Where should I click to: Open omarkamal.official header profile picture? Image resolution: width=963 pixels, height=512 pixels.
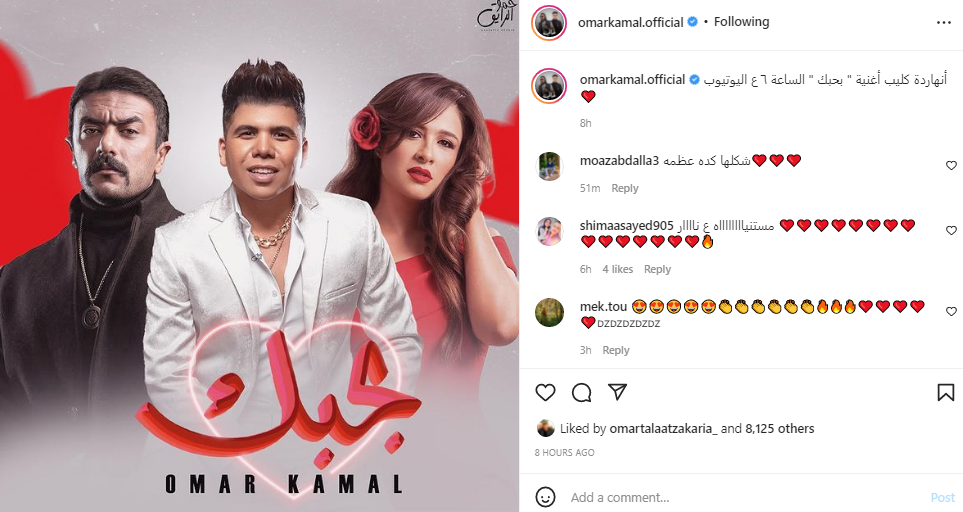pyautogui.click(x=549, y=23)
